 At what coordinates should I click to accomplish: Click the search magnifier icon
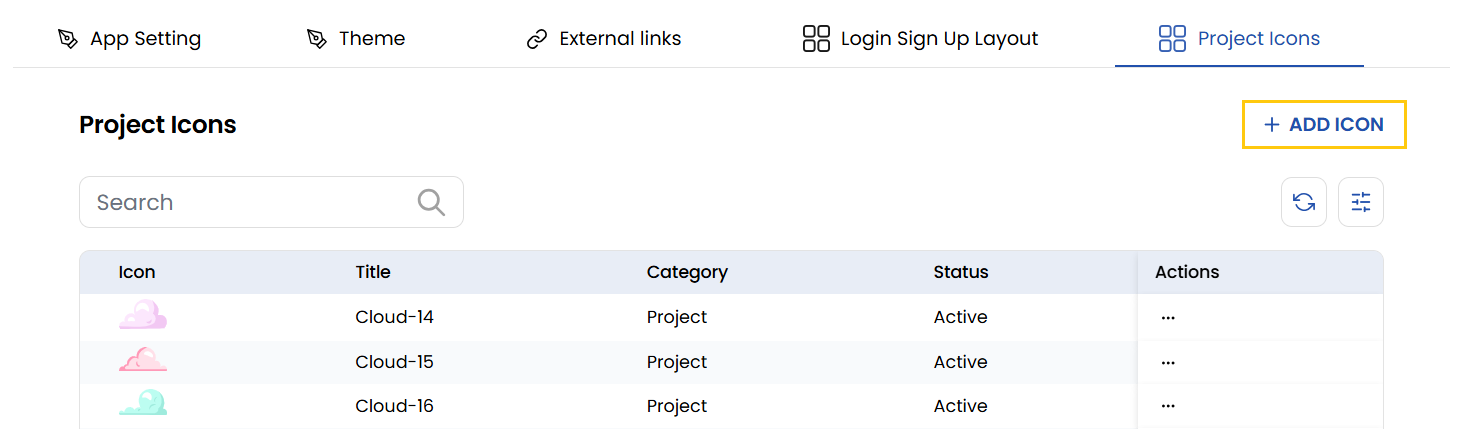(x=431, y=202)
